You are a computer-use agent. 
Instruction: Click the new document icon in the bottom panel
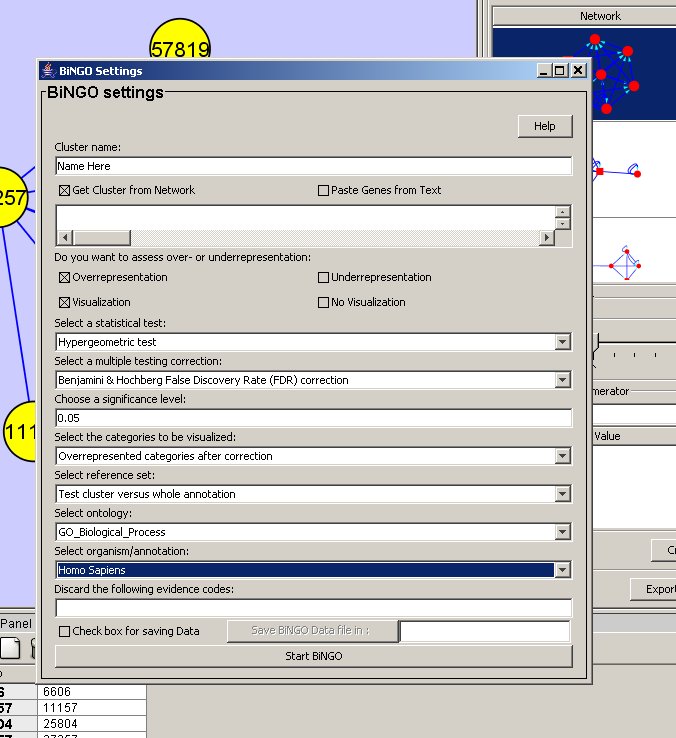tap(10, 649)
